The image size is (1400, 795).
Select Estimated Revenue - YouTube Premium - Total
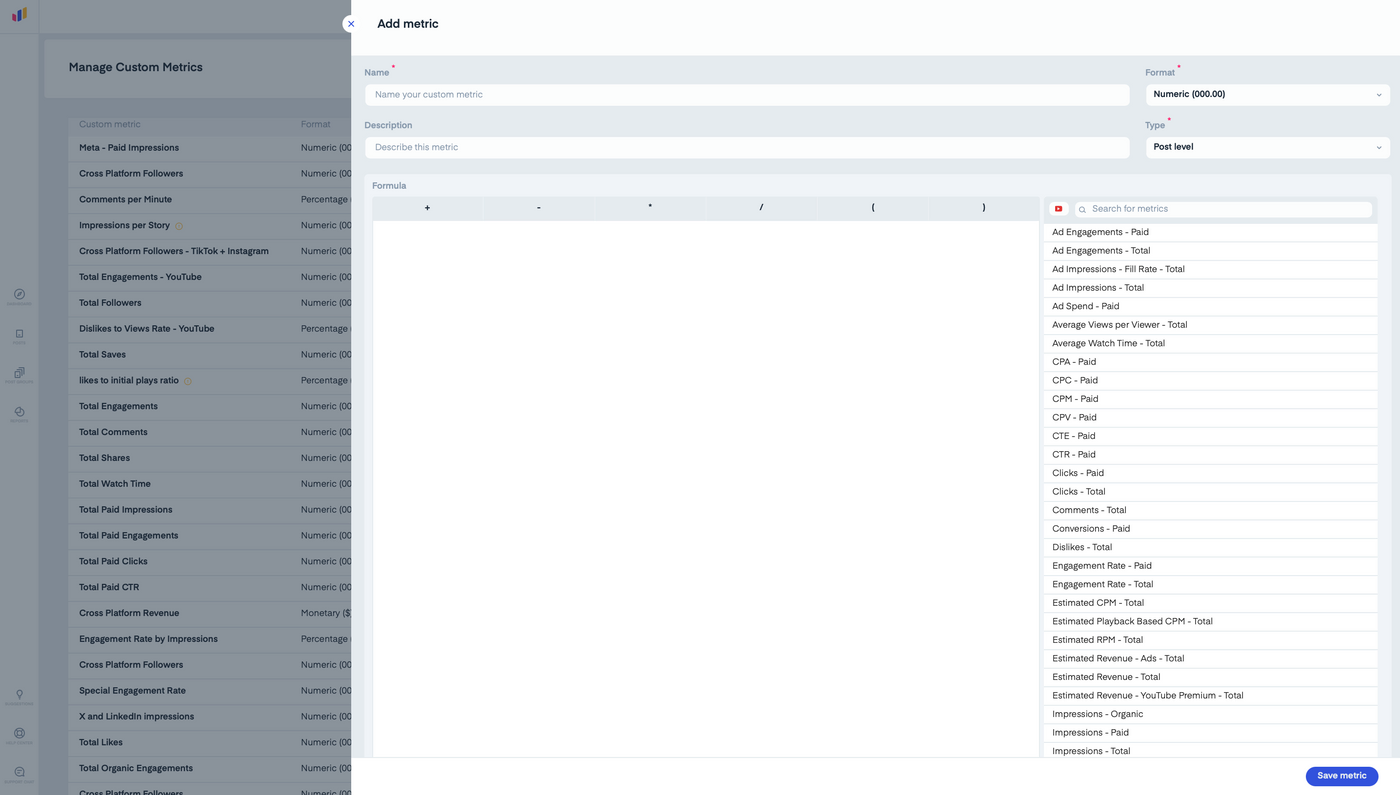1210,695
